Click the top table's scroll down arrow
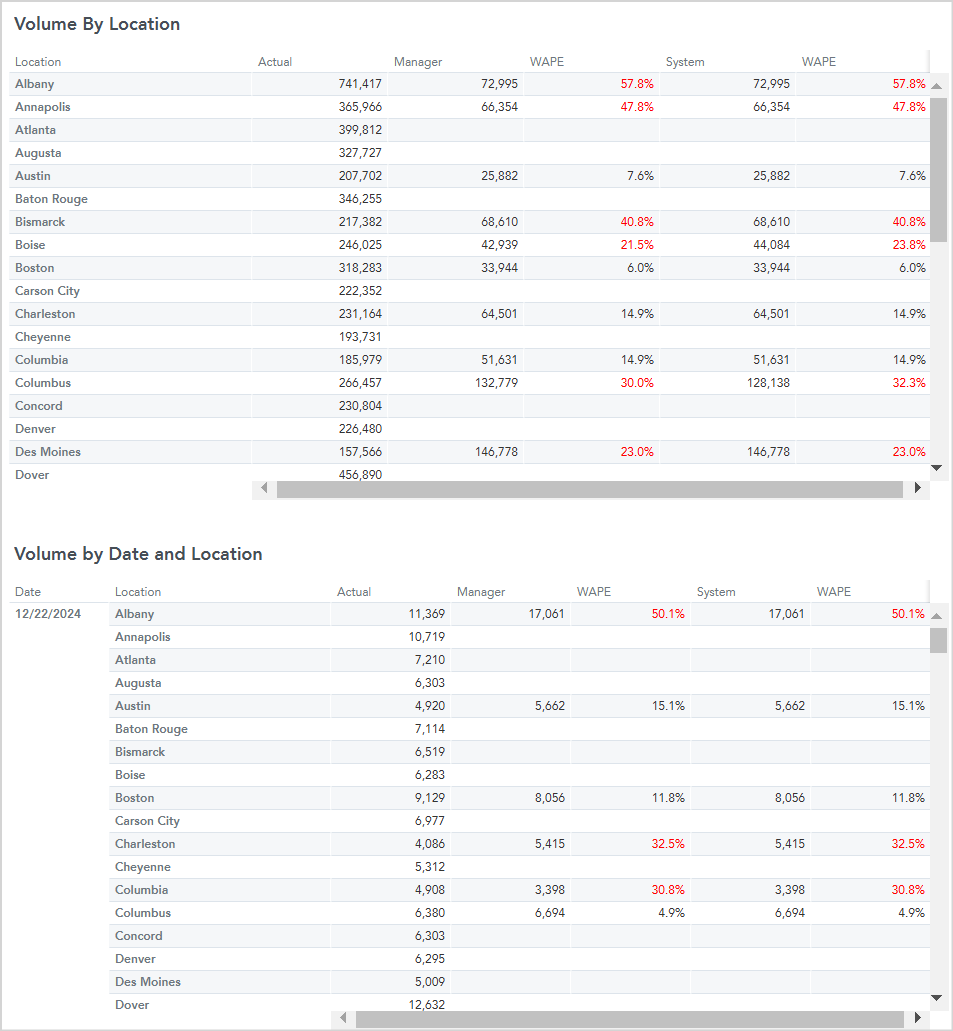953x1031 pixels. tap(937, 468)
